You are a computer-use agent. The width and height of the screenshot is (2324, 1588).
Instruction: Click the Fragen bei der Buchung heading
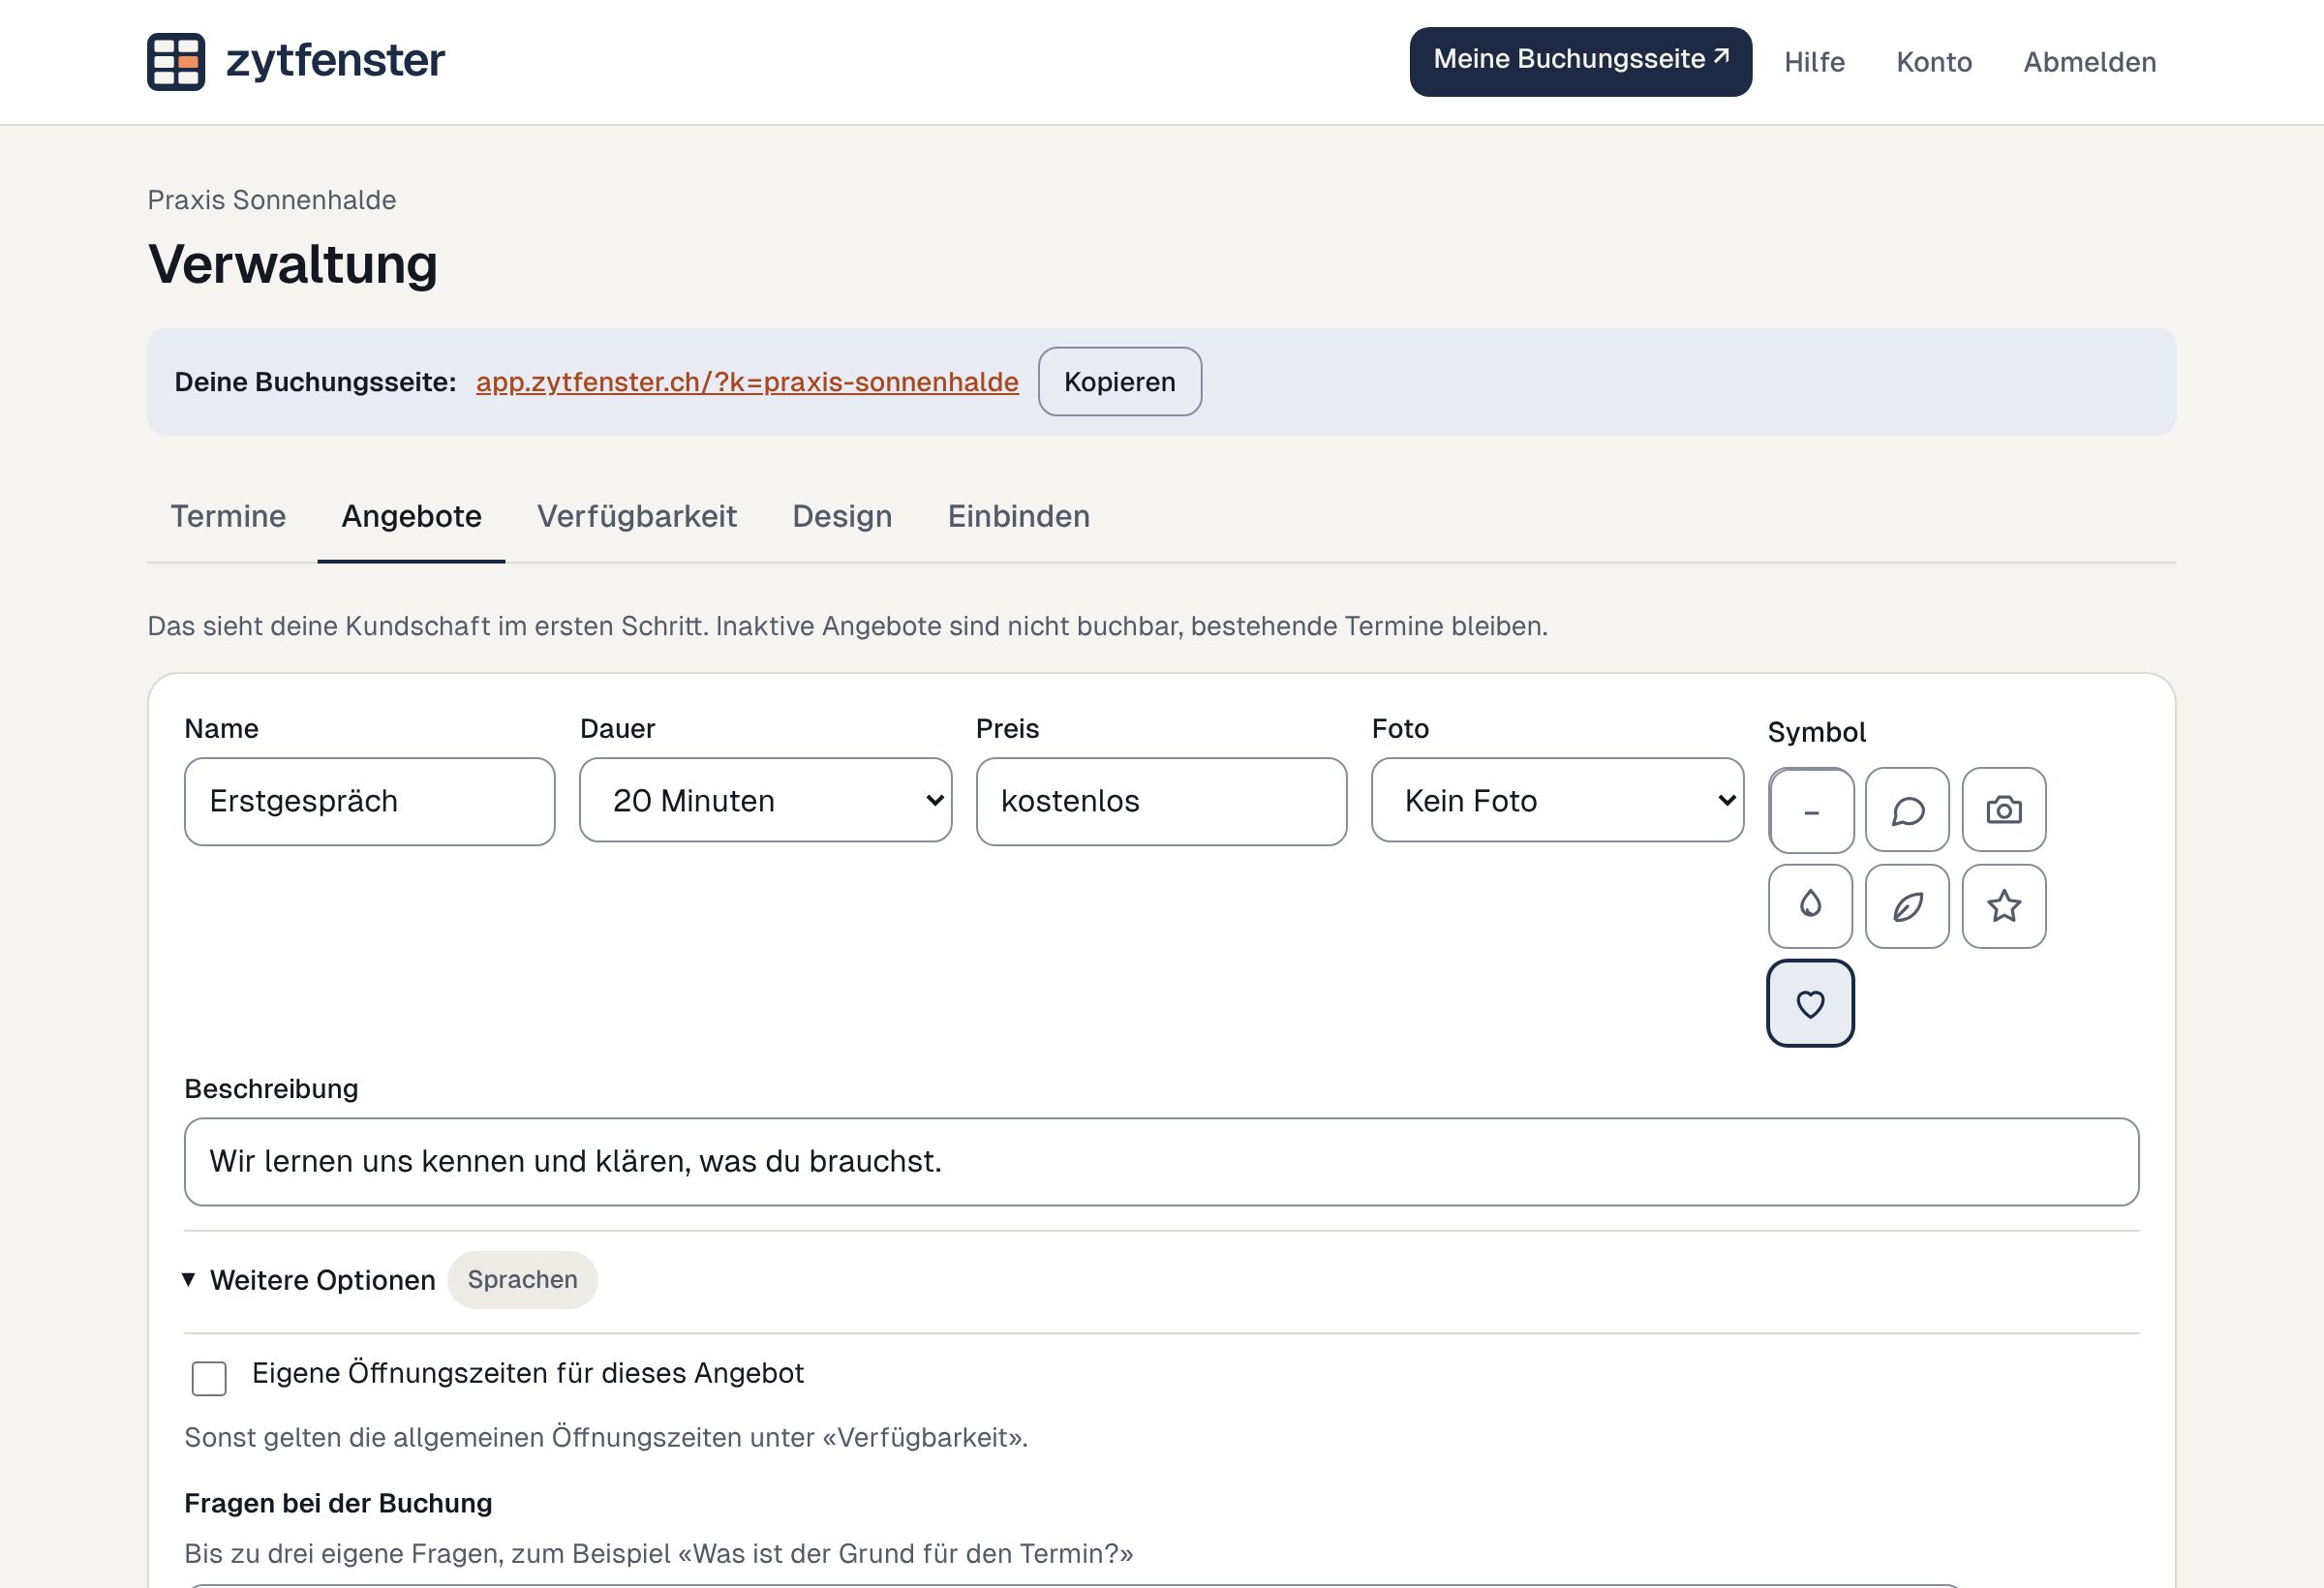click(x=339, y=1503)
